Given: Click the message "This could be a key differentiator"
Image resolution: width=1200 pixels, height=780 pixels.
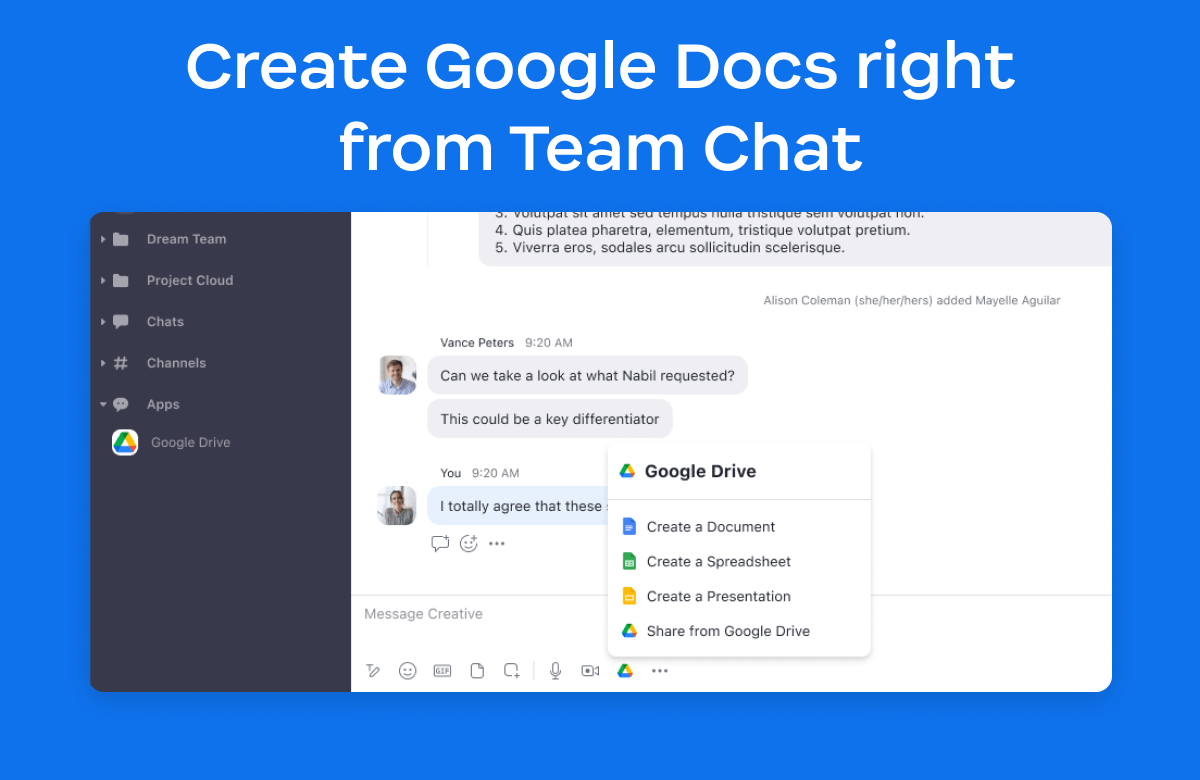Looking at the screenshot, I should (550, 419).
